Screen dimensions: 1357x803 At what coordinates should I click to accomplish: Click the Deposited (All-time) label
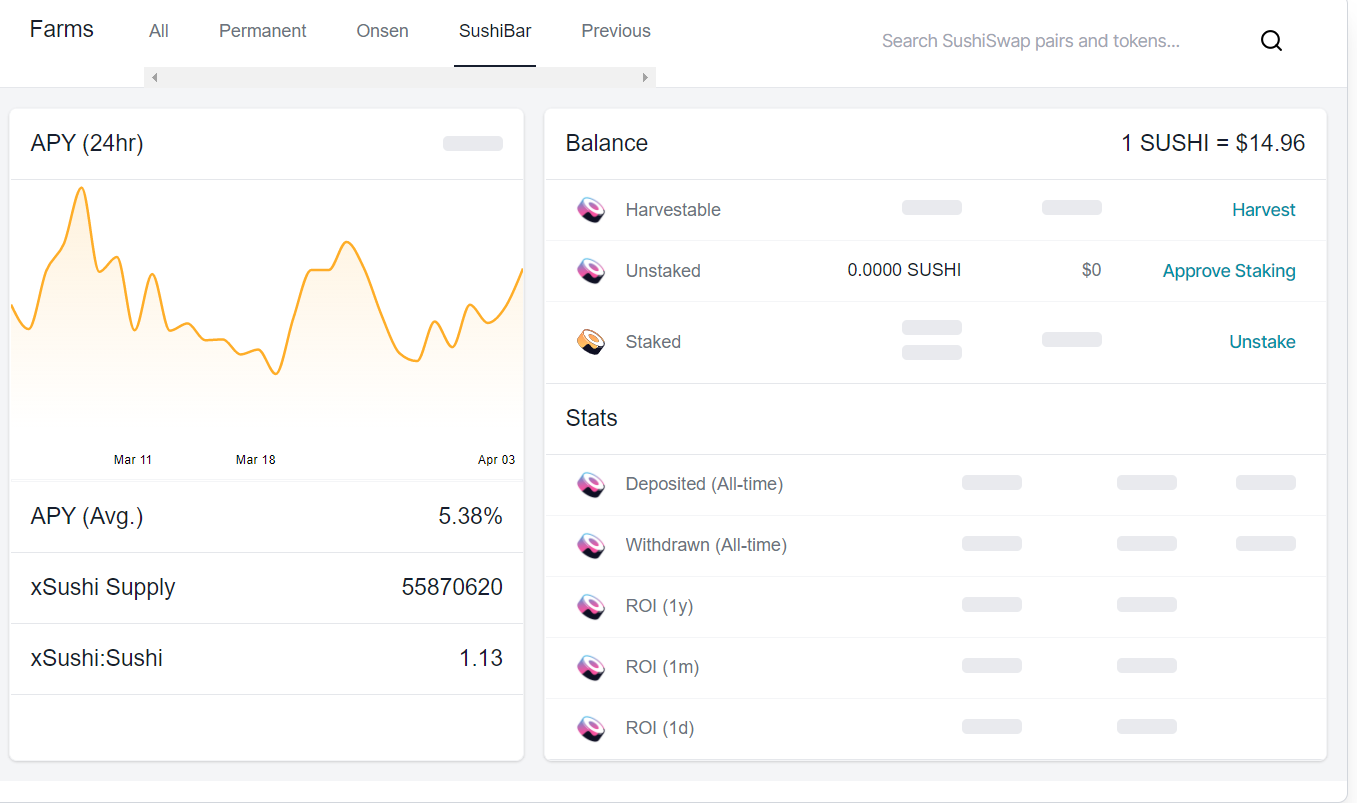[704, 485]
